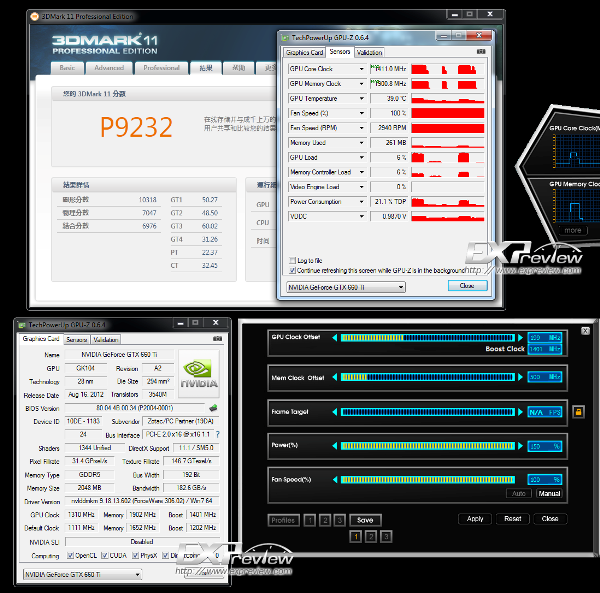
Task: Click Reset in the overclocking panel
Action: click(x=512, y=519)
